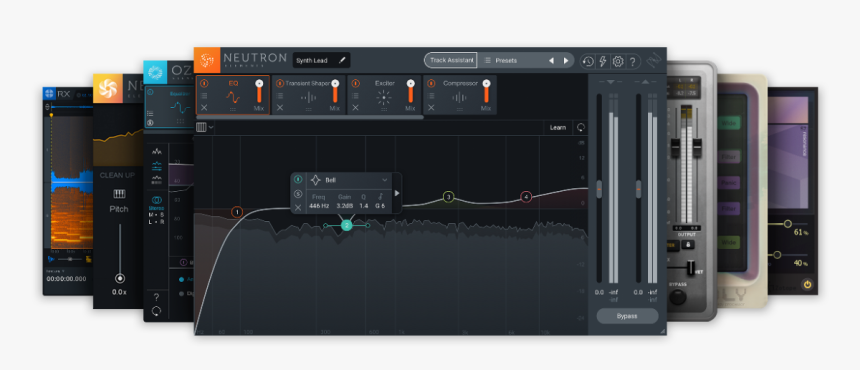Viewport: 860px width, 370px height.
Task: Adjust the Neutron input gain fader
Action: click(599, 189)
